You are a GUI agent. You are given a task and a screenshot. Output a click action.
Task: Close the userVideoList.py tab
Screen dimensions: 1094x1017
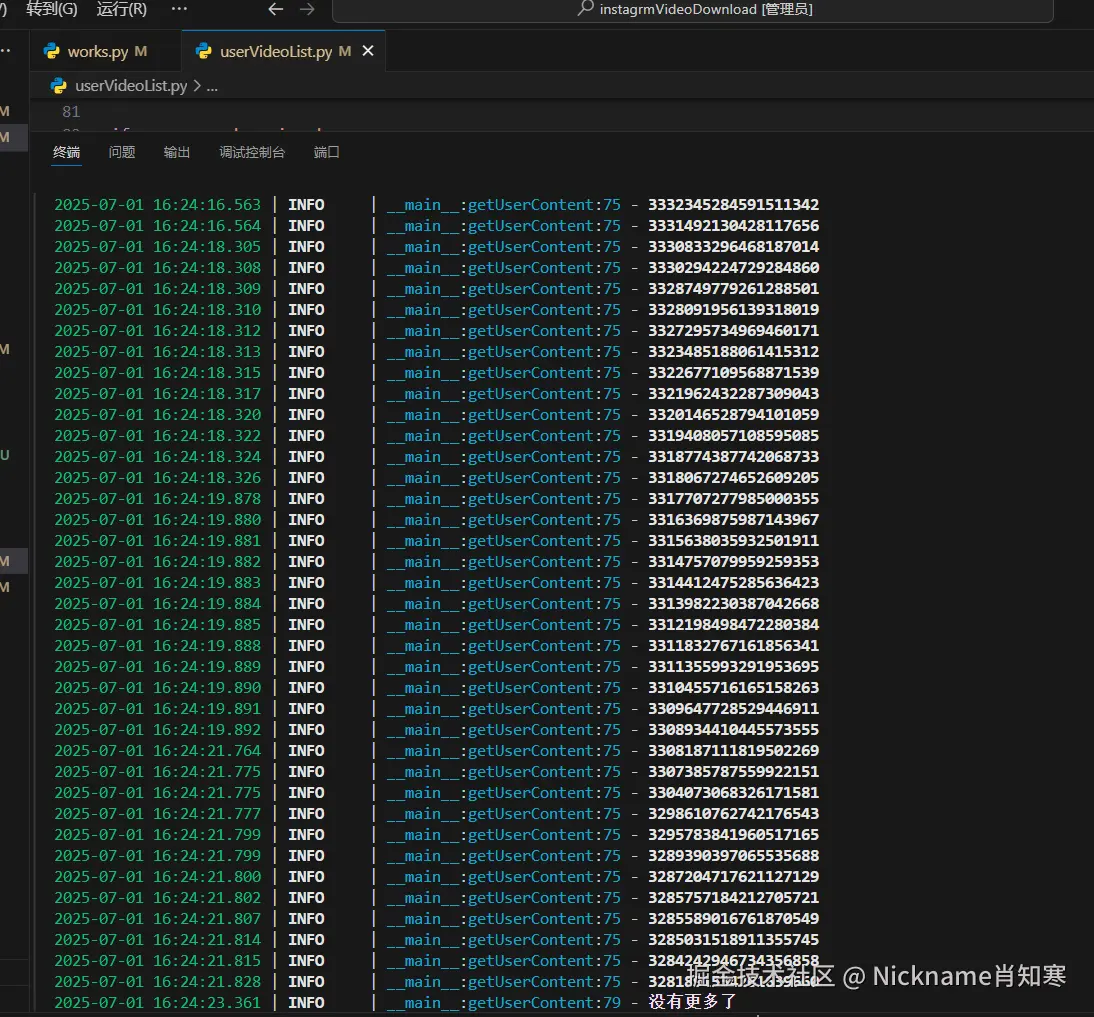pos(368,51)
